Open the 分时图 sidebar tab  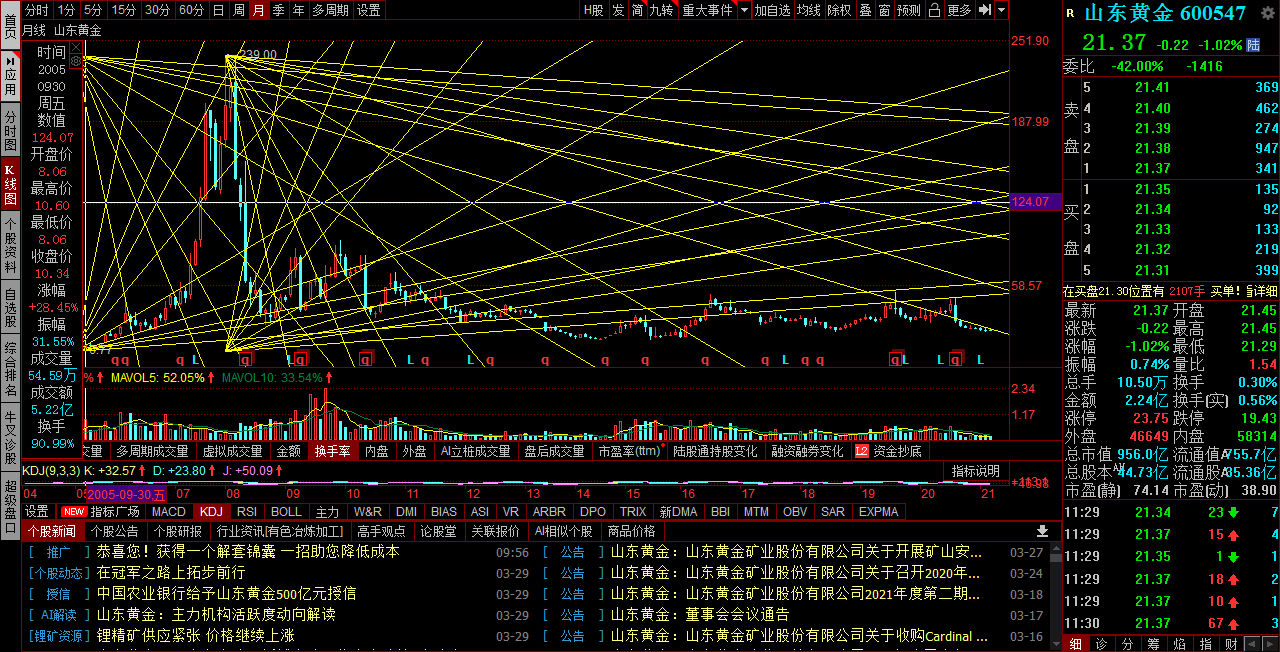pyautogui.click(x=10, y=131)
